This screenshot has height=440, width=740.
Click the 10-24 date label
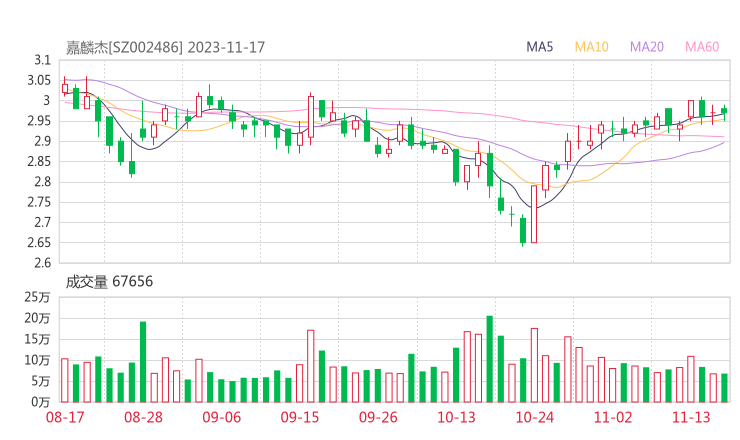tap(535, 417)
